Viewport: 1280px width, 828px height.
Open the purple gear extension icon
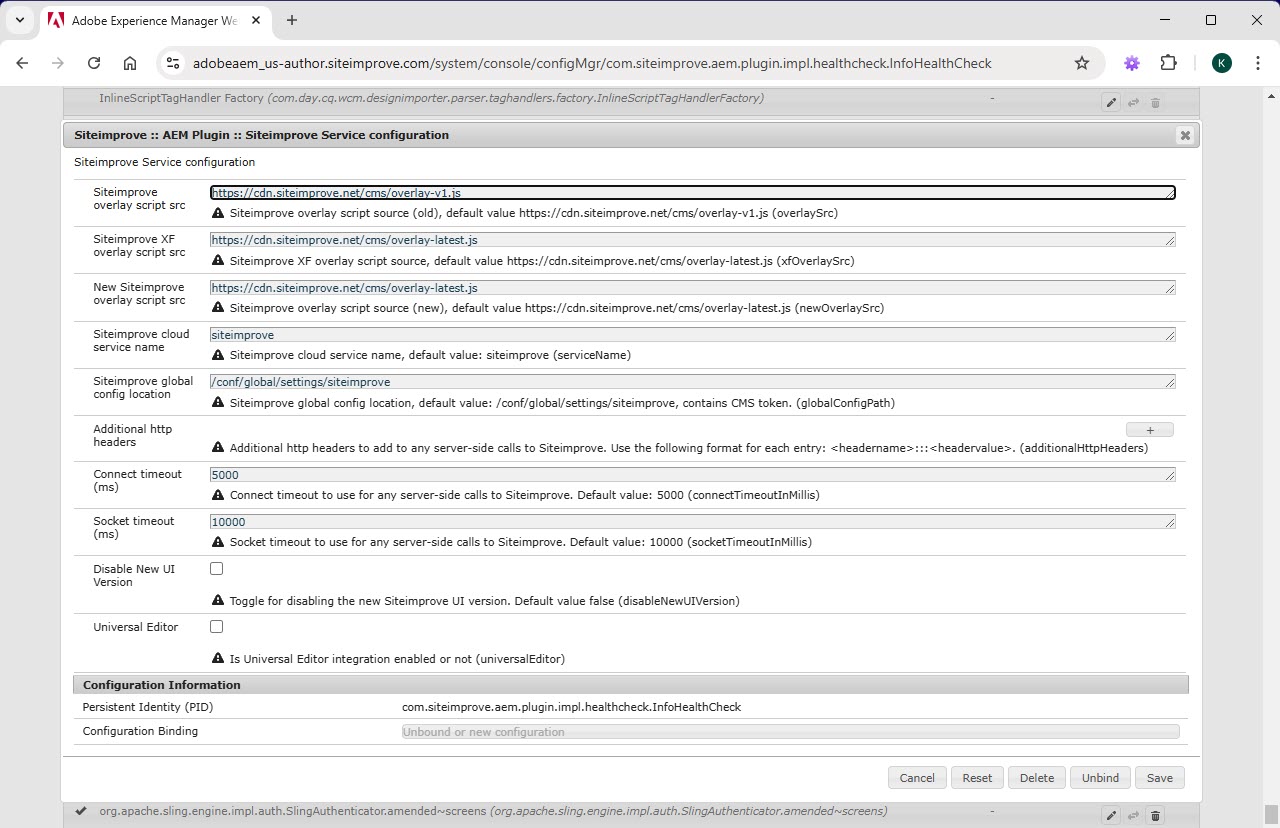[x=1132, y=63]
